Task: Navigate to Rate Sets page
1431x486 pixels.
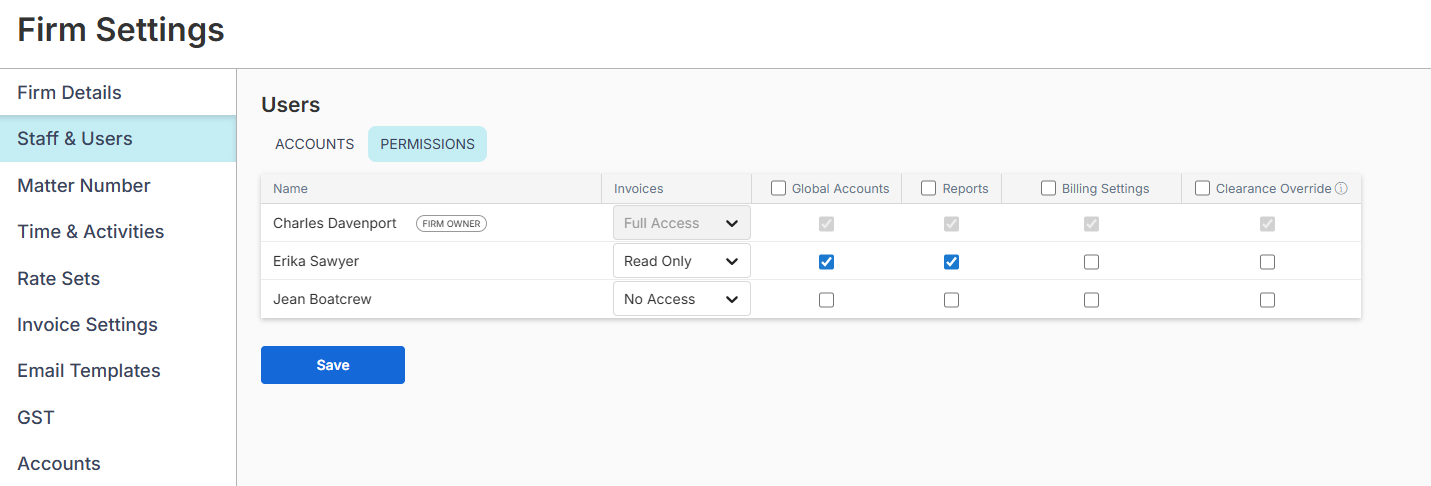Action: pos(58,278)
